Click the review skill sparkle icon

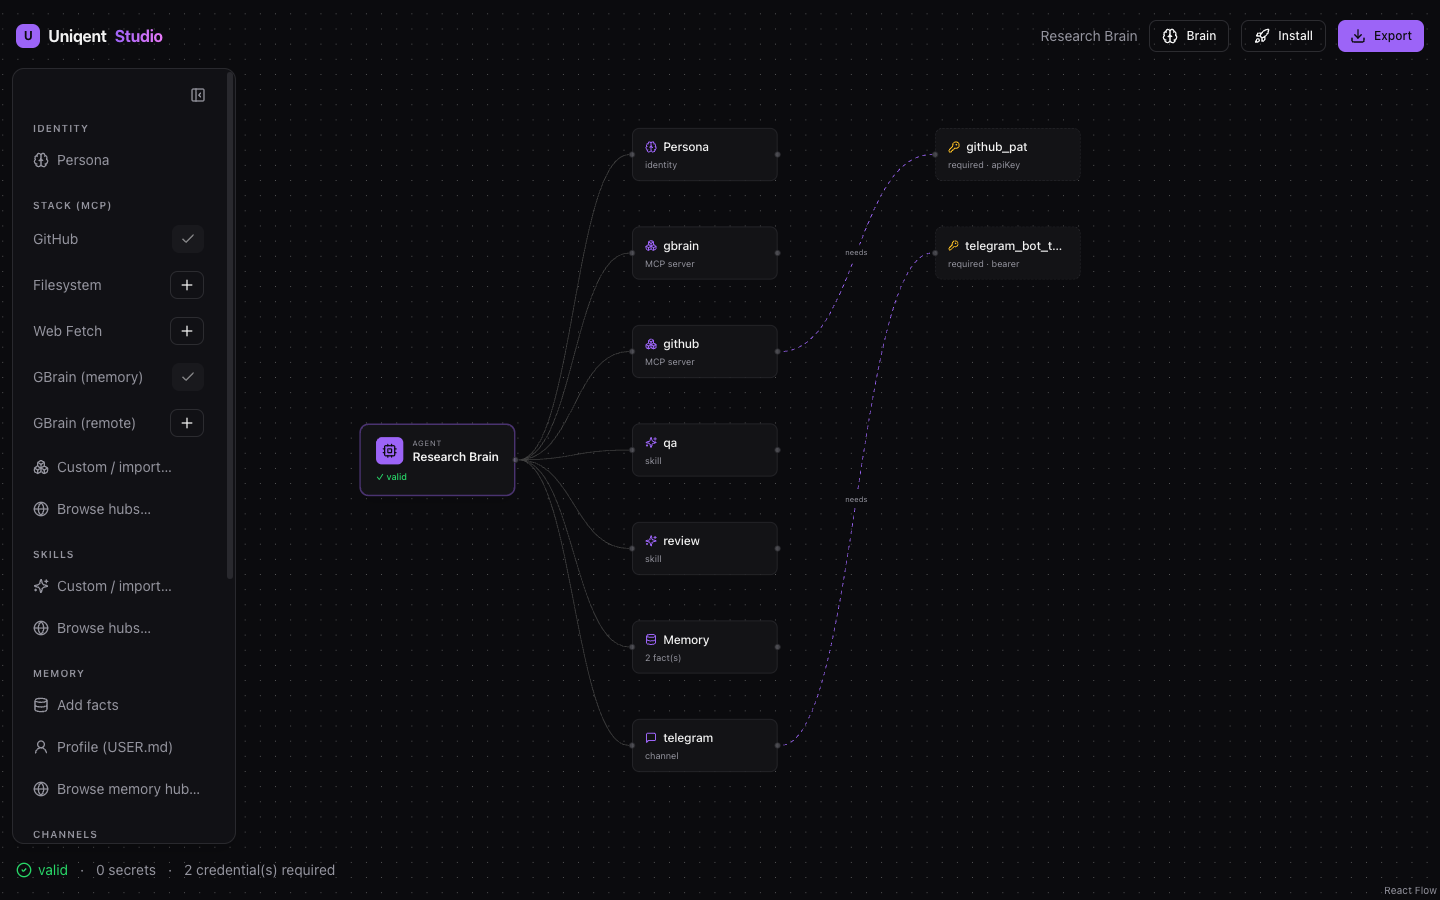(651, 541)
